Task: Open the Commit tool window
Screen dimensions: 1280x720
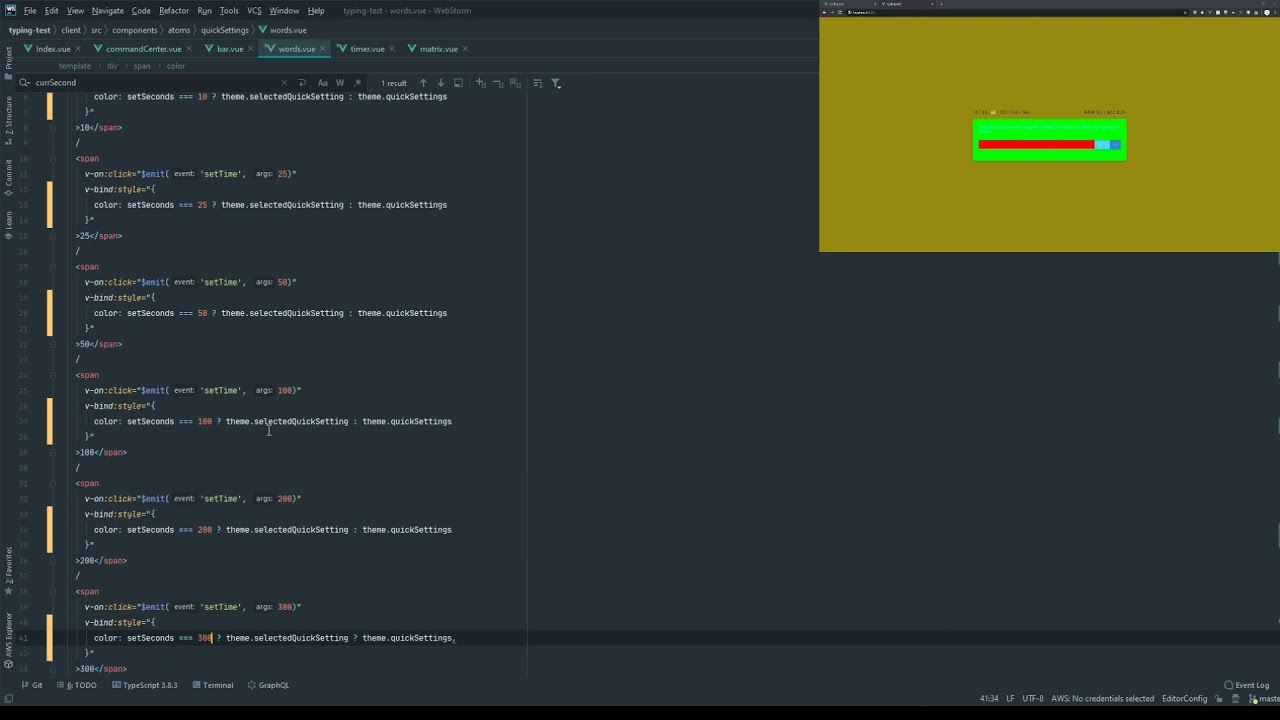Action: 9,177
